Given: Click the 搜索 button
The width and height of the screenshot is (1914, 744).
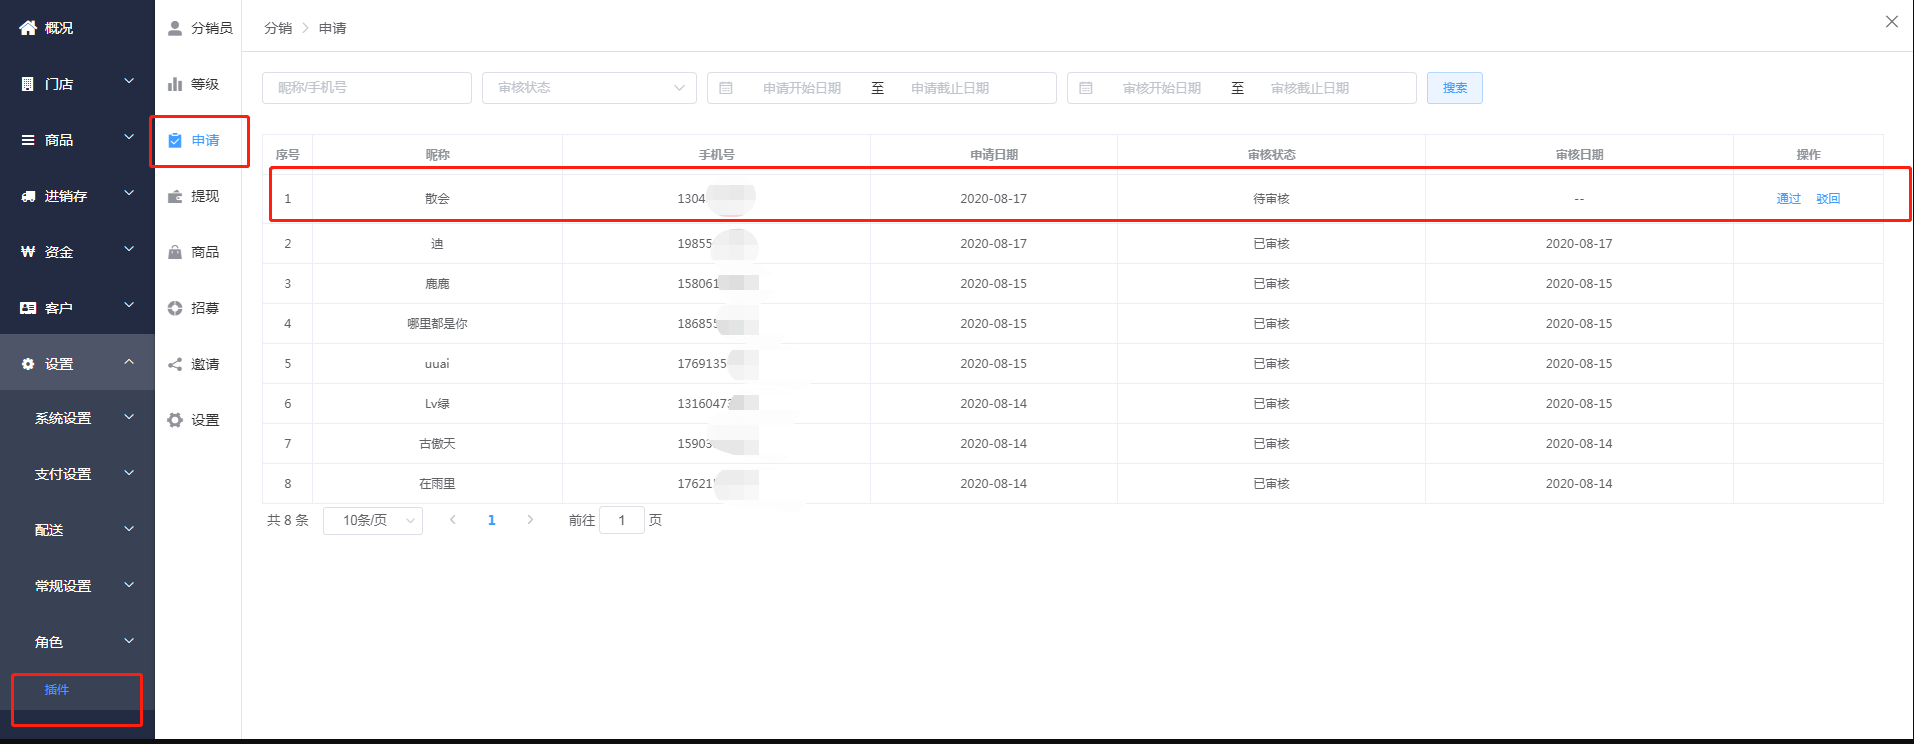Looking at the screenshot, I should 1455,88.
